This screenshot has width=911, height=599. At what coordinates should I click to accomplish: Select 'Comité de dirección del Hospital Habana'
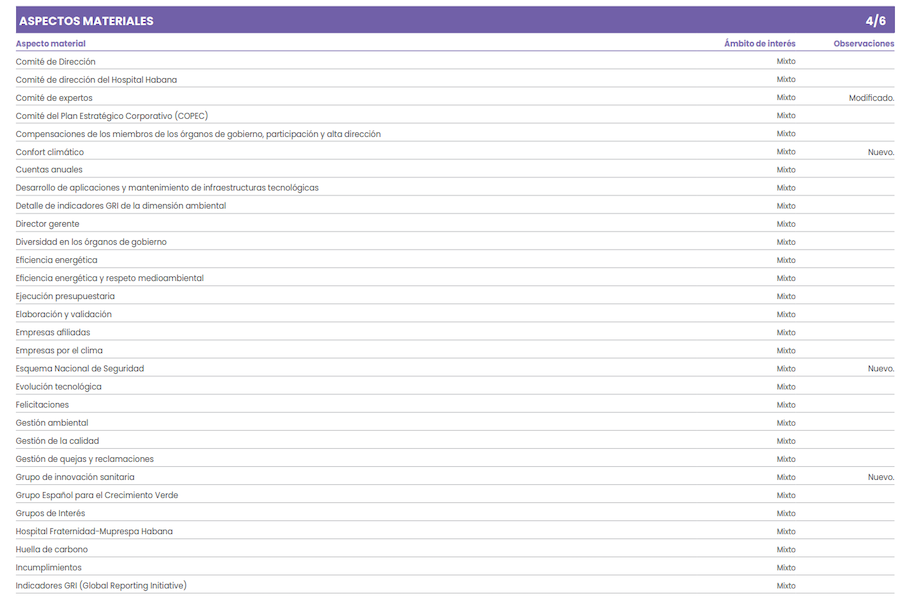pyautogui.click(x=96, y=80)
